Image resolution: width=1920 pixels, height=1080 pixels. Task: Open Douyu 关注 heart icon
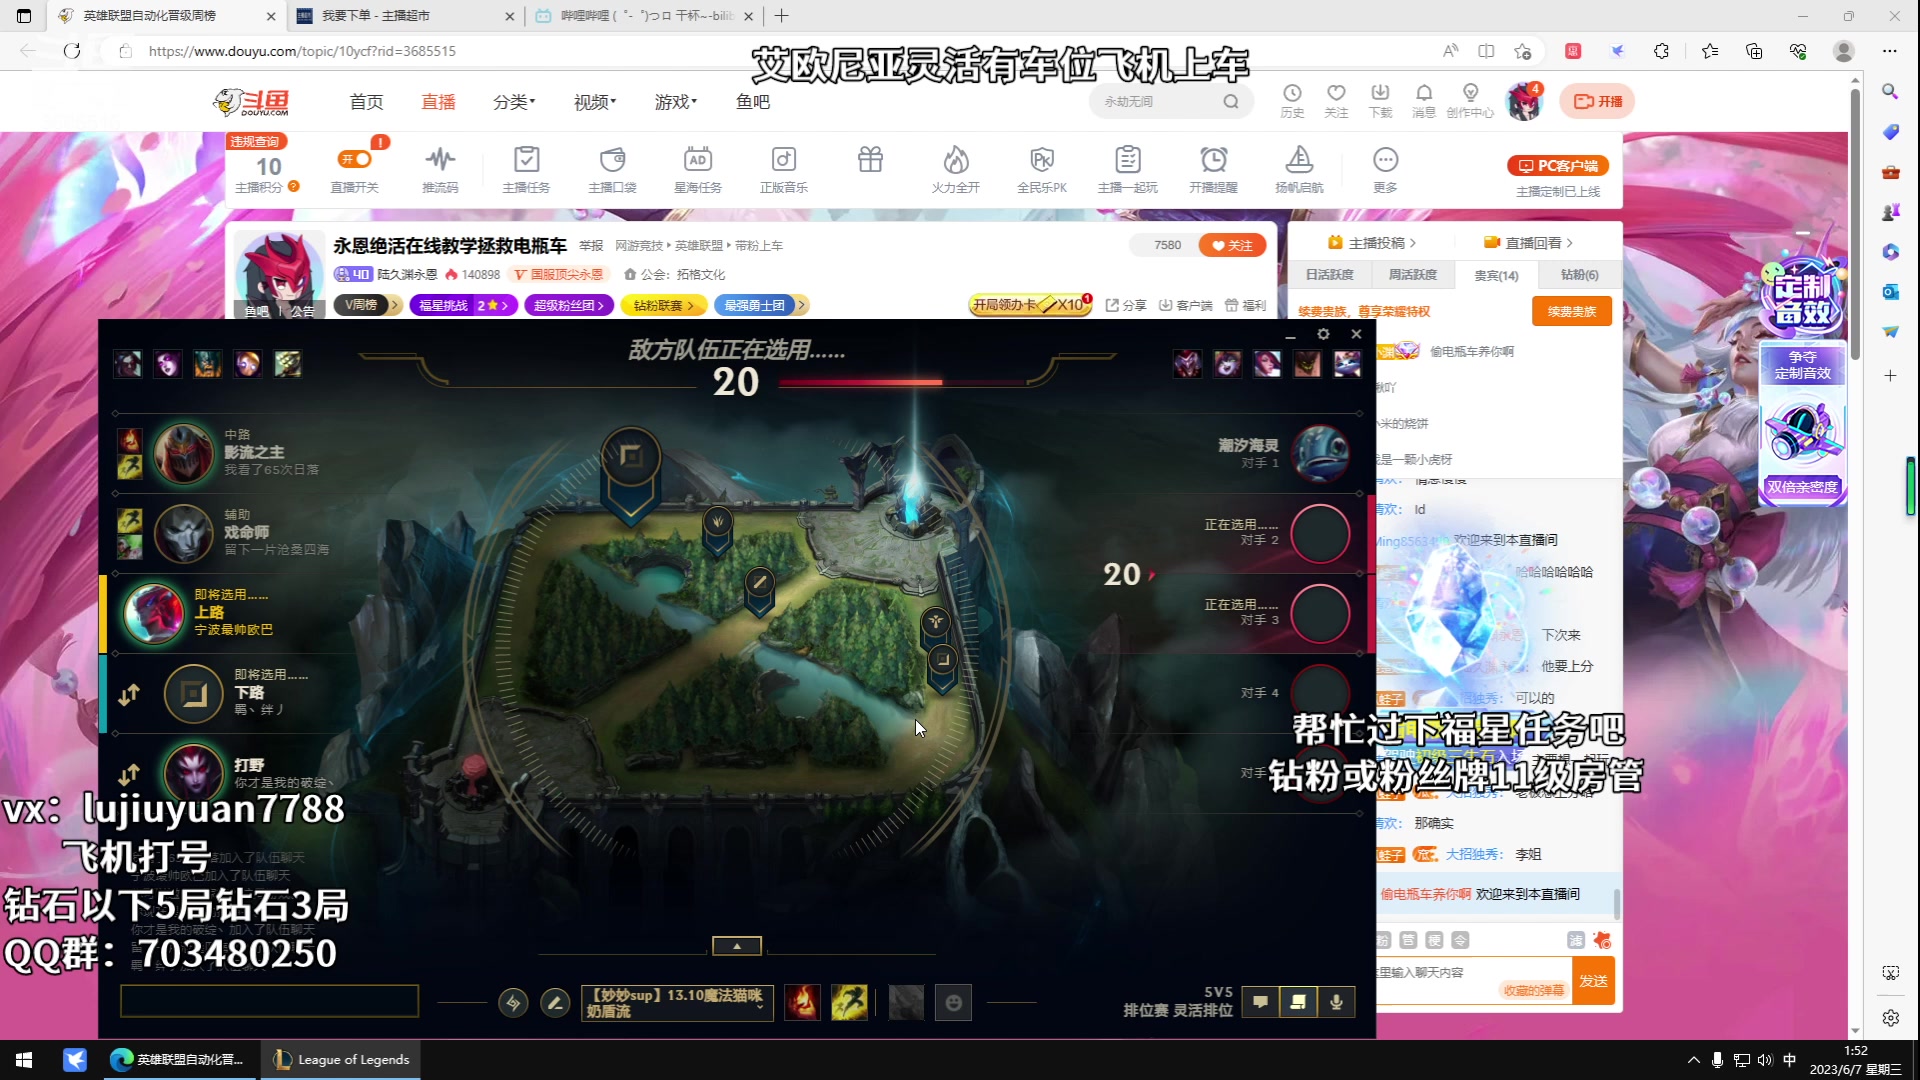(1336, 101)
